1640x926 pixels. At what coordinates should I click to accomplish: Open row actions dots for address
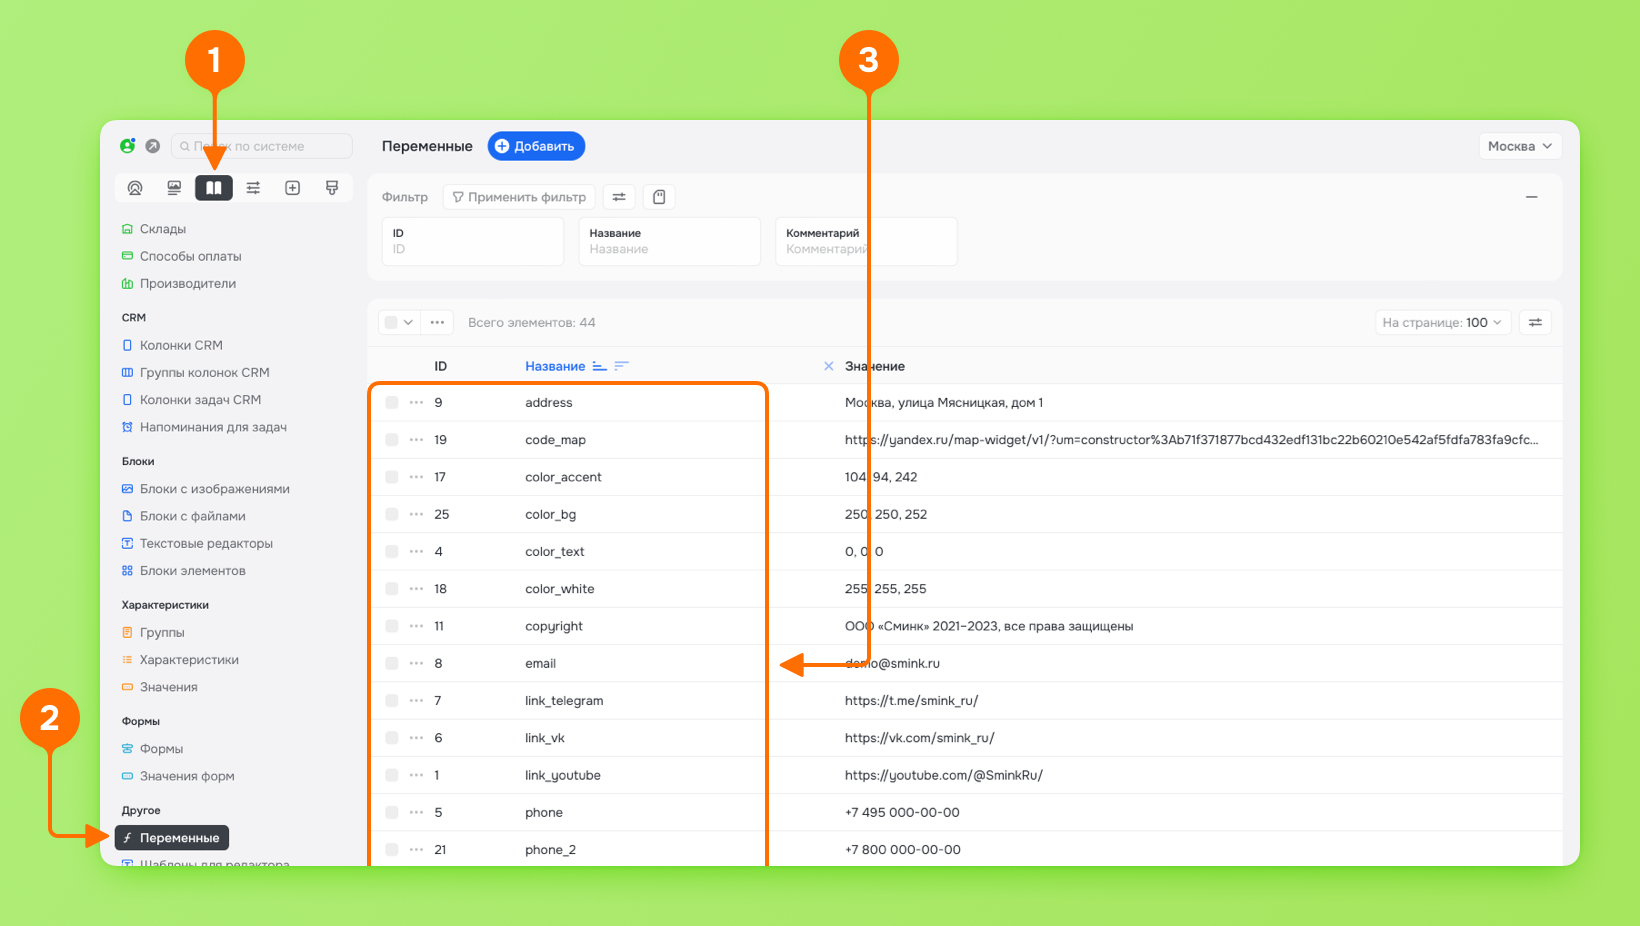pyautogui.click(x=416, y=403)
